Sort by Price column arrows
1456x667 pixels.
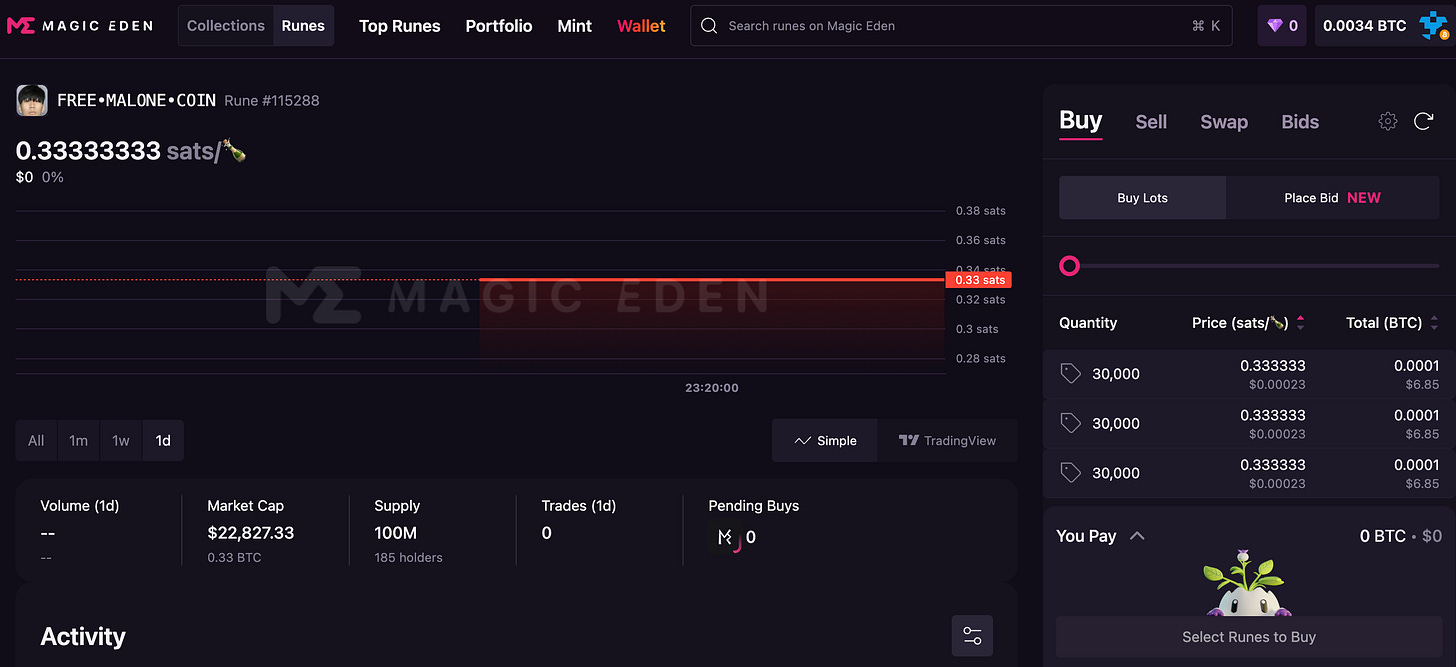[1300, 322]
